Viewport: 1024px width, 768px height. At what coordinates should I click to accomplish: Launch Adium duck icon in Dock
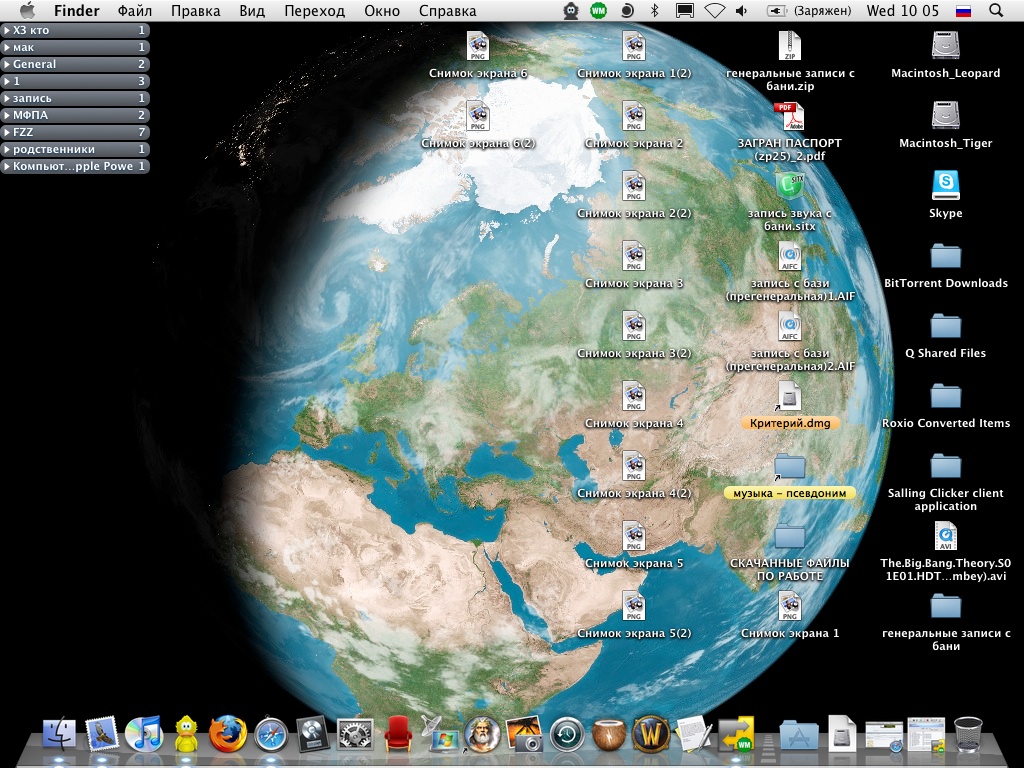(187, 733)
